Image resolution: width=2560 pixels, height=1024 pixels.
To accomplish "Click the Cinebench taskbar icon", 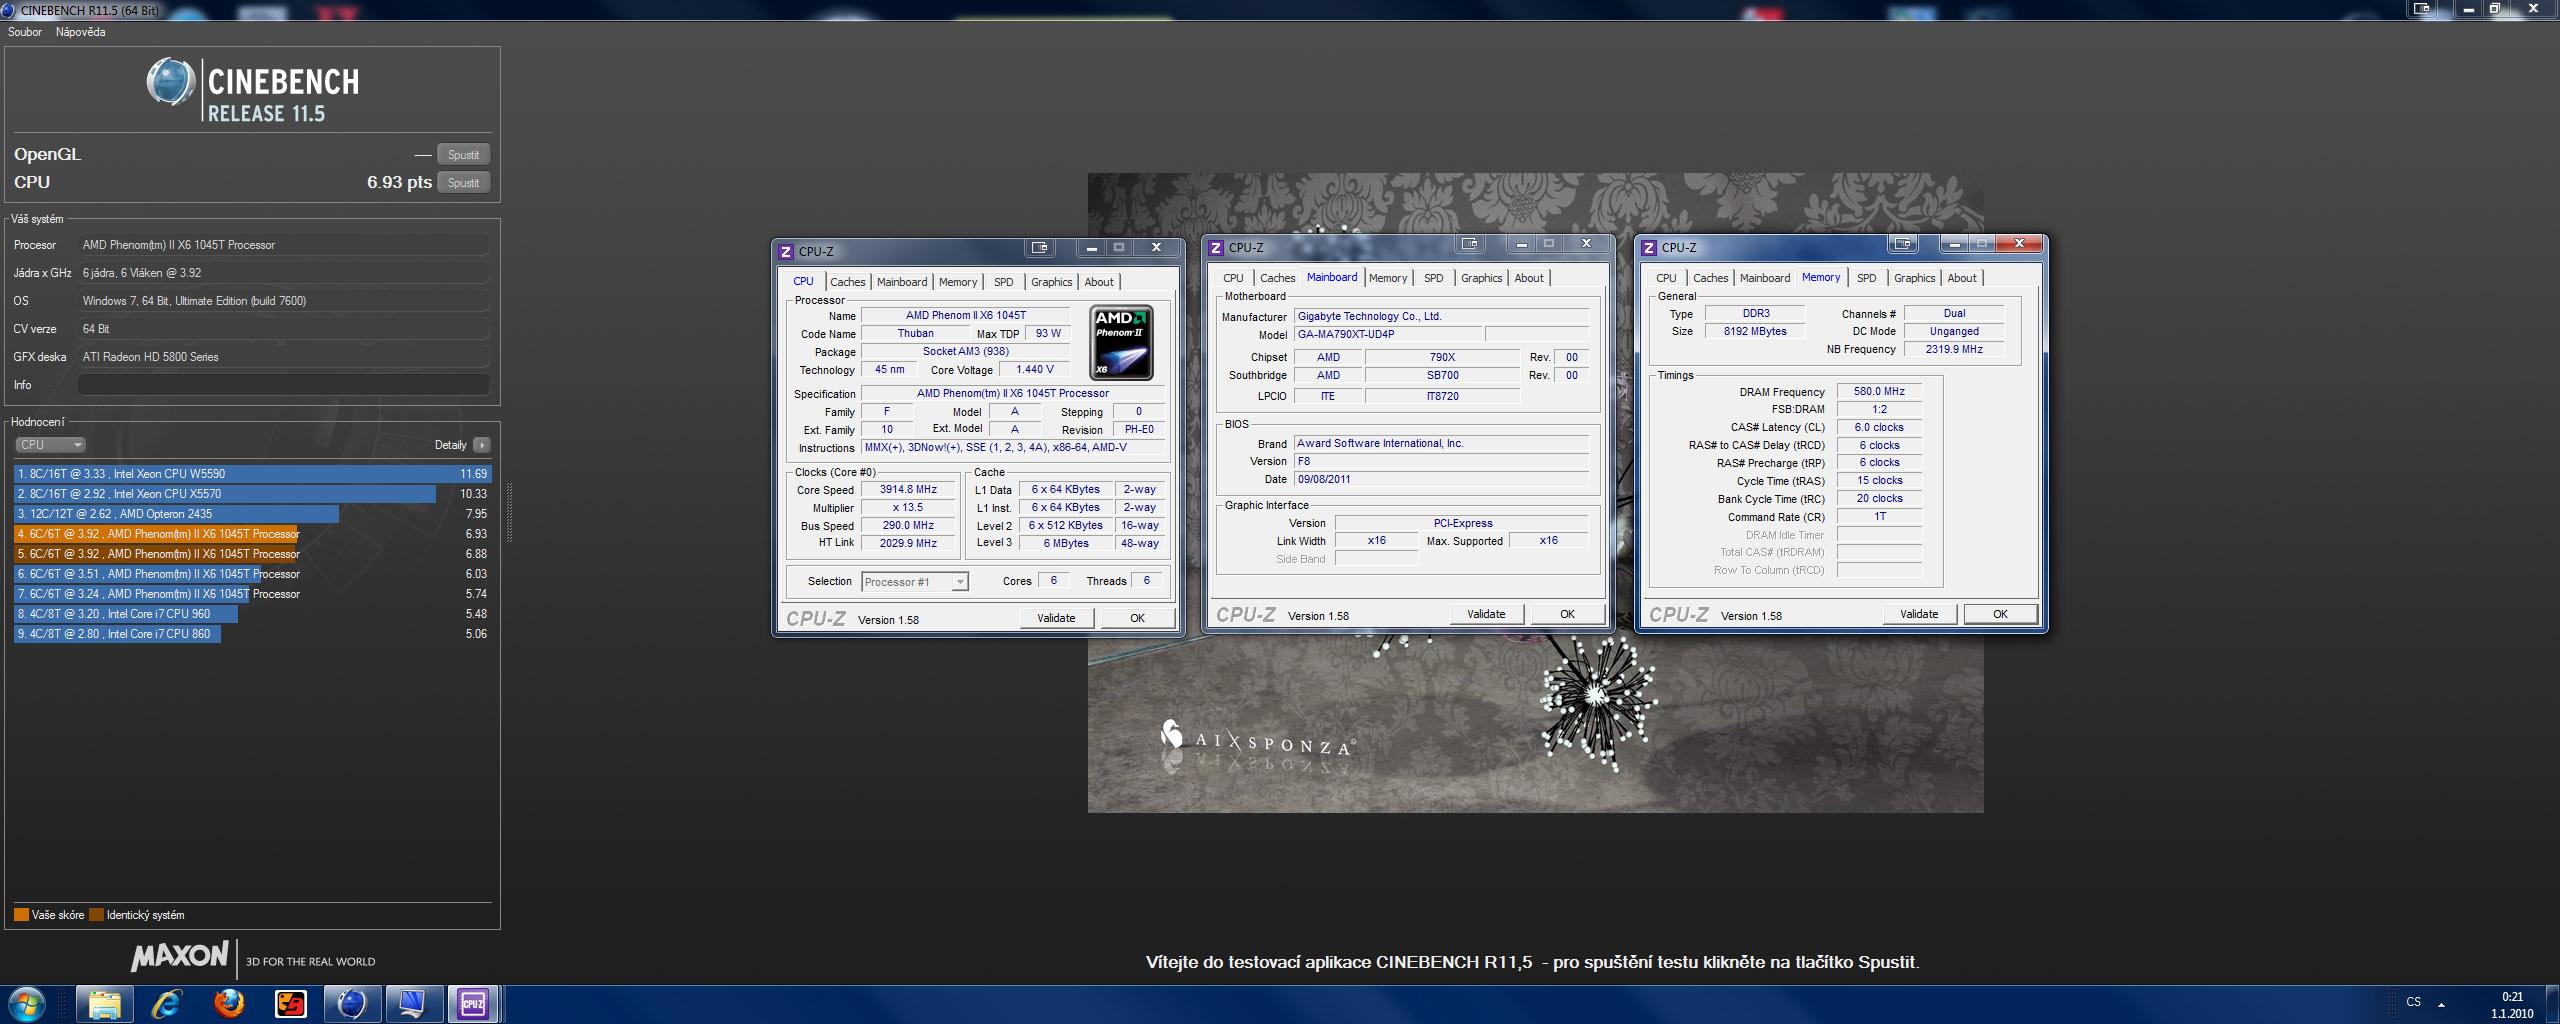I will click(352, 1003).
